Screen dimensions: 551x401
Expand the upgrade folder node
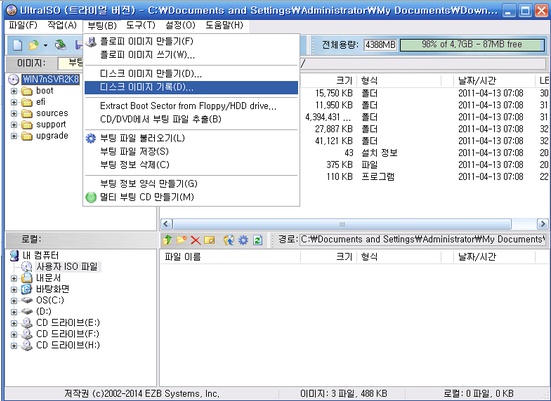14,136
